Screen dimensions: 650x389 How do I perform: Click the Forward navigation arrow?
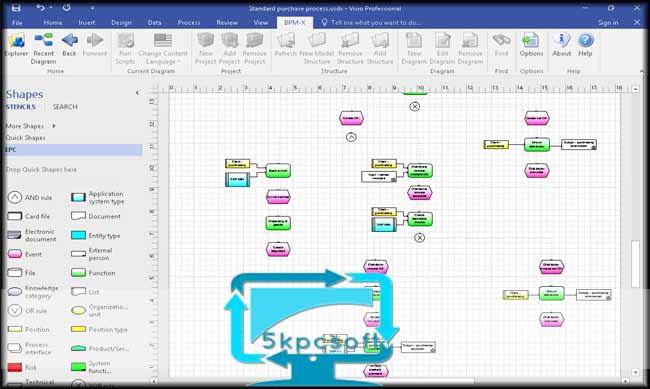(x=95, y=45)
